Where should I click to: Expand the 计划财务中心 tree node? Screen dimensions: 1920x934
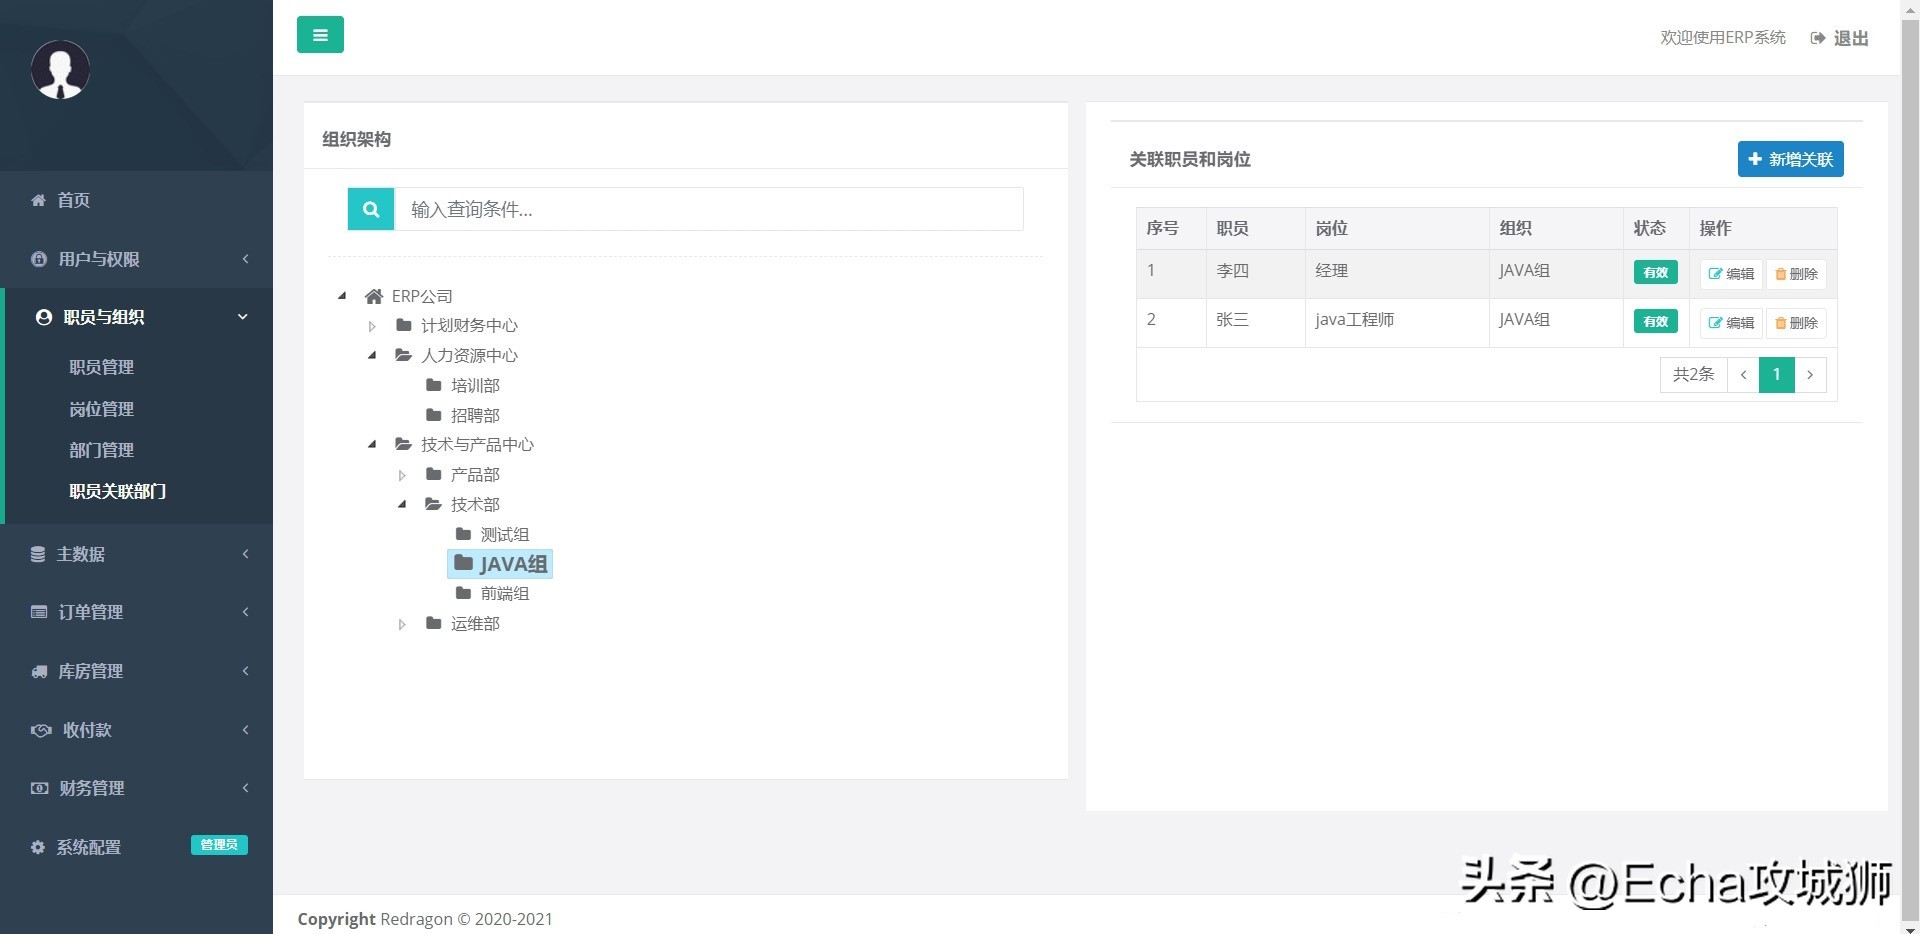coord(371,325)
